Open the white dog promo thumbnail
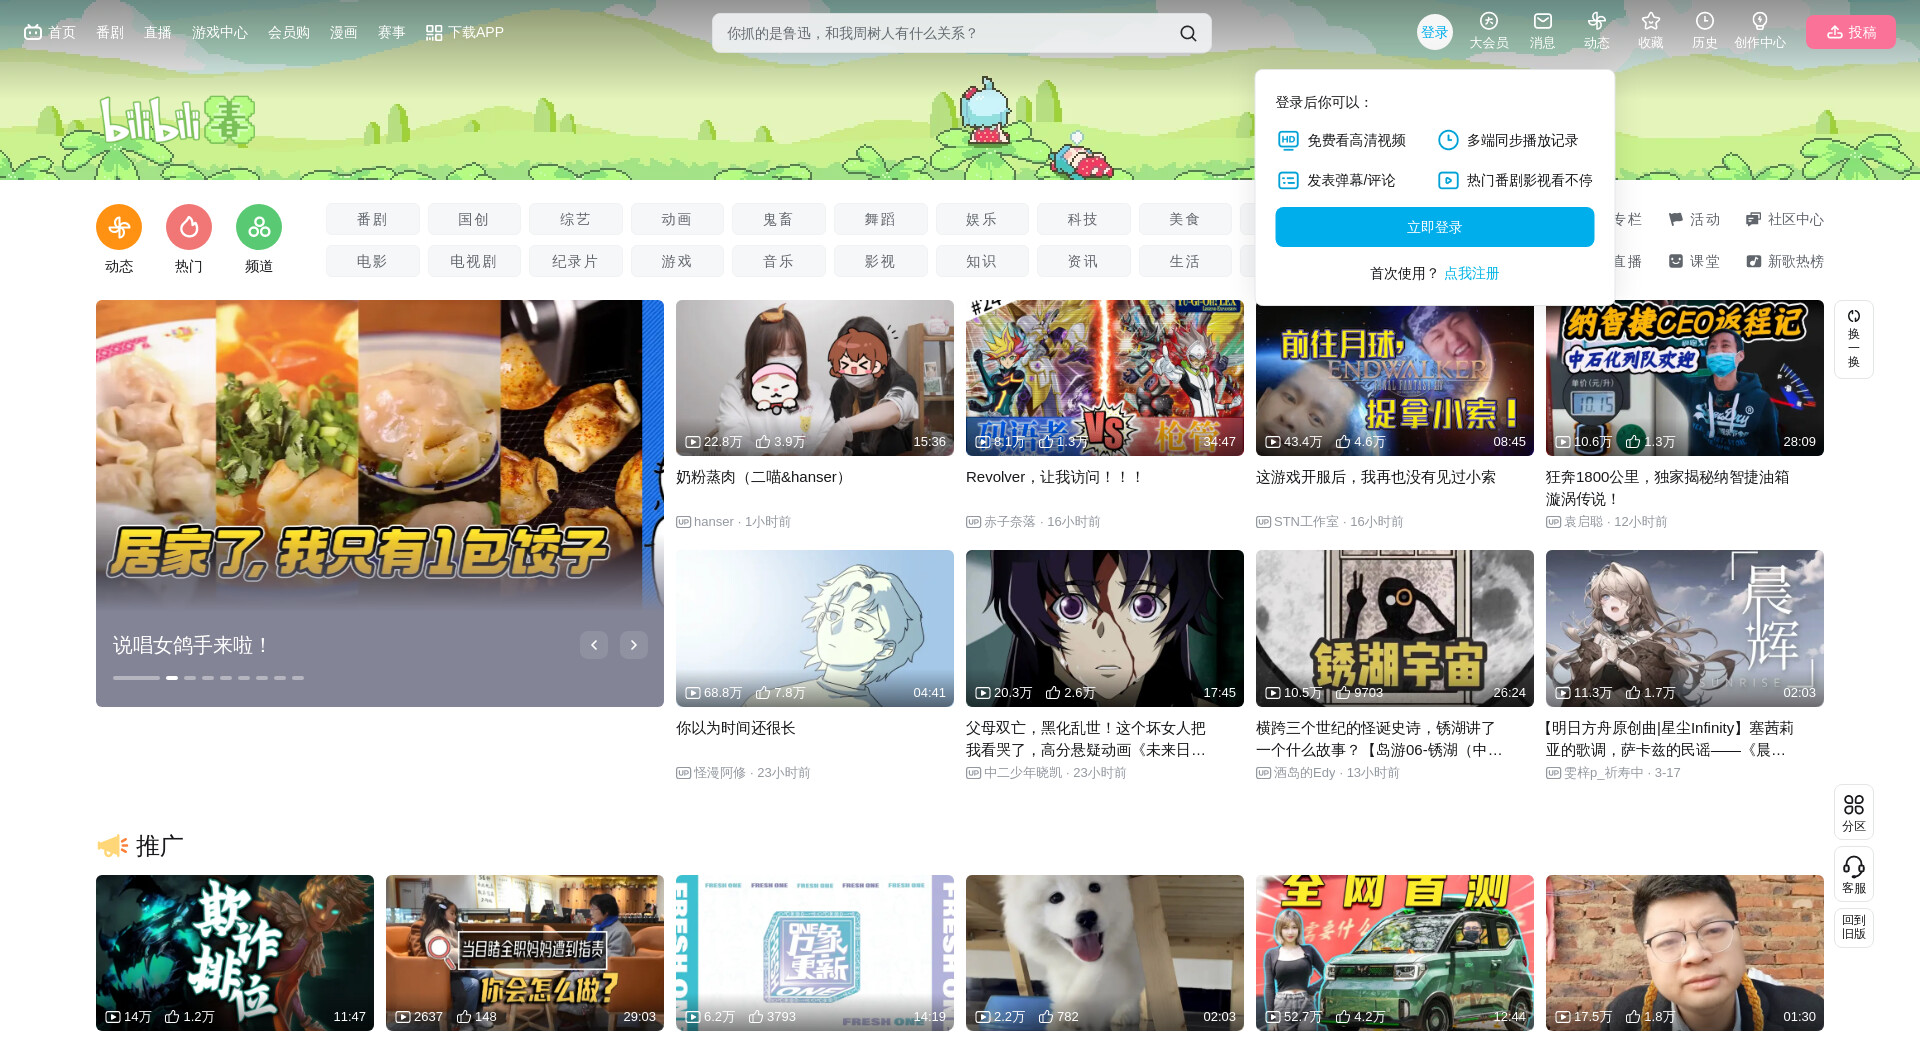The image size is (1920, 1040). click(1105, 953)
